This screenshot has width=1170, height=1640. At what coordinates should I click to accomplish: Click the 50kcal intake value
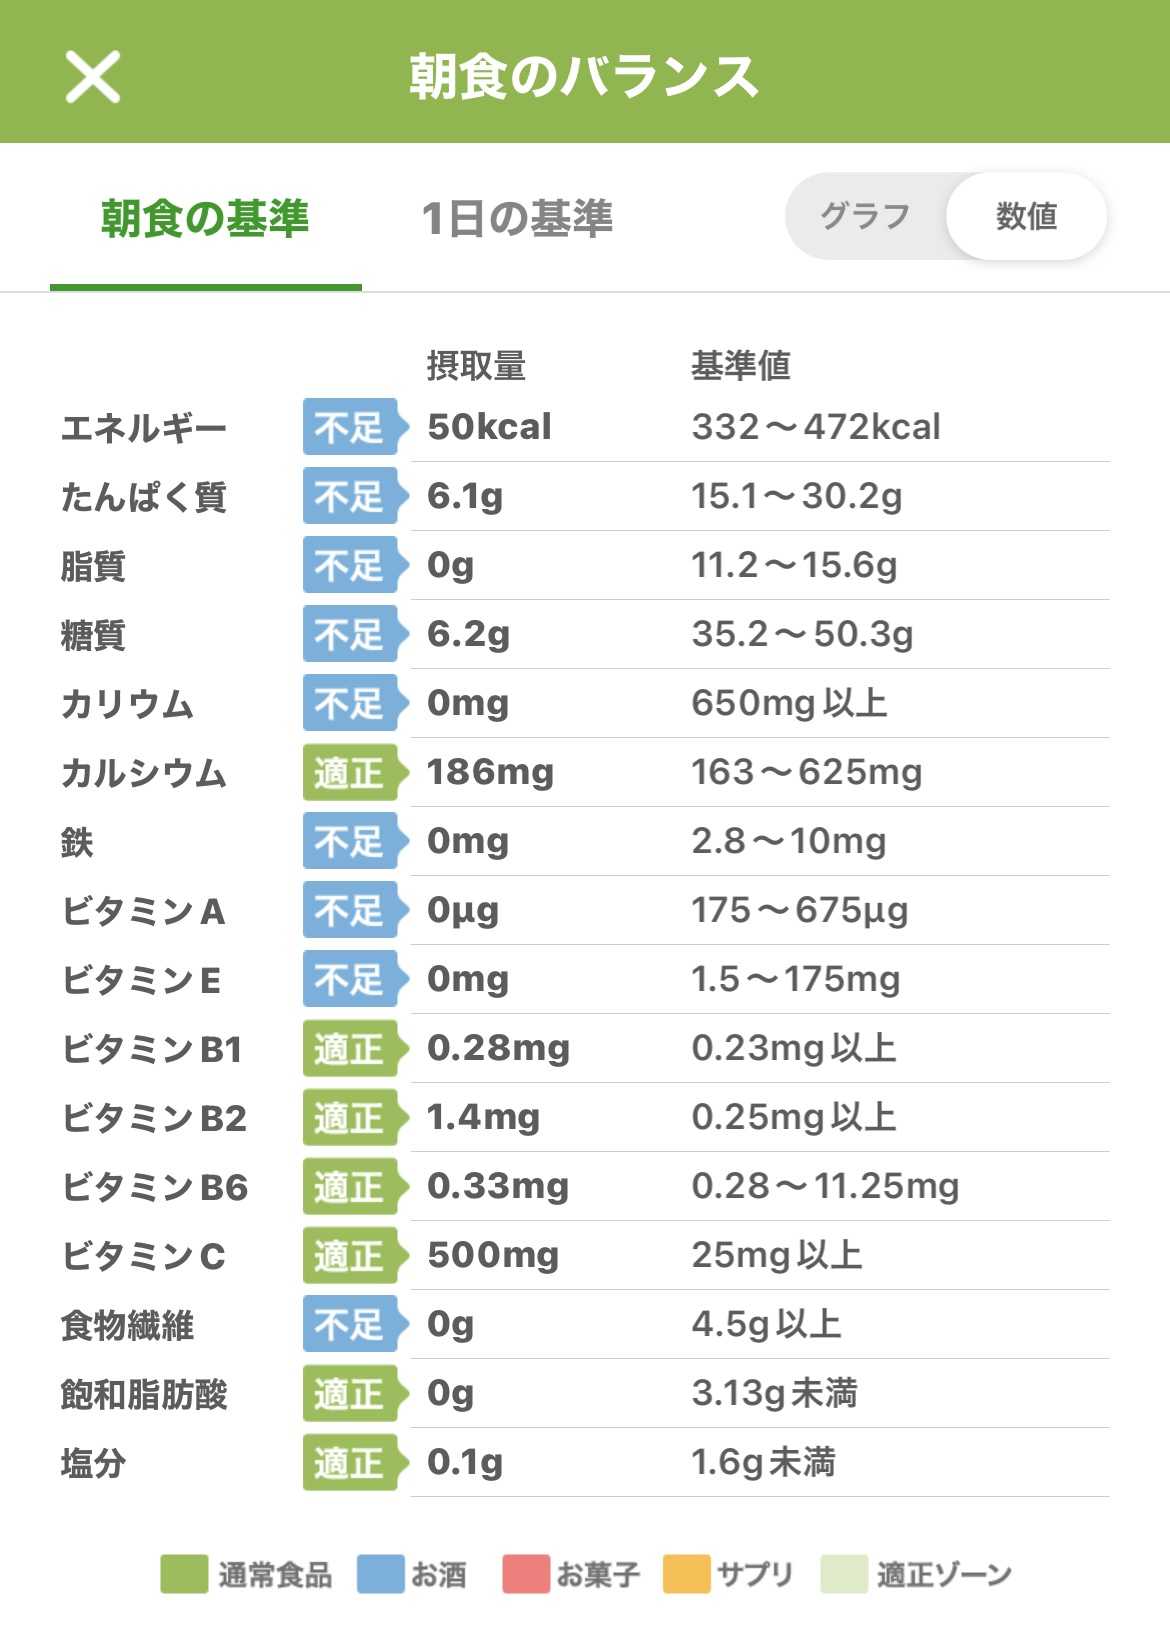[489, 427]
